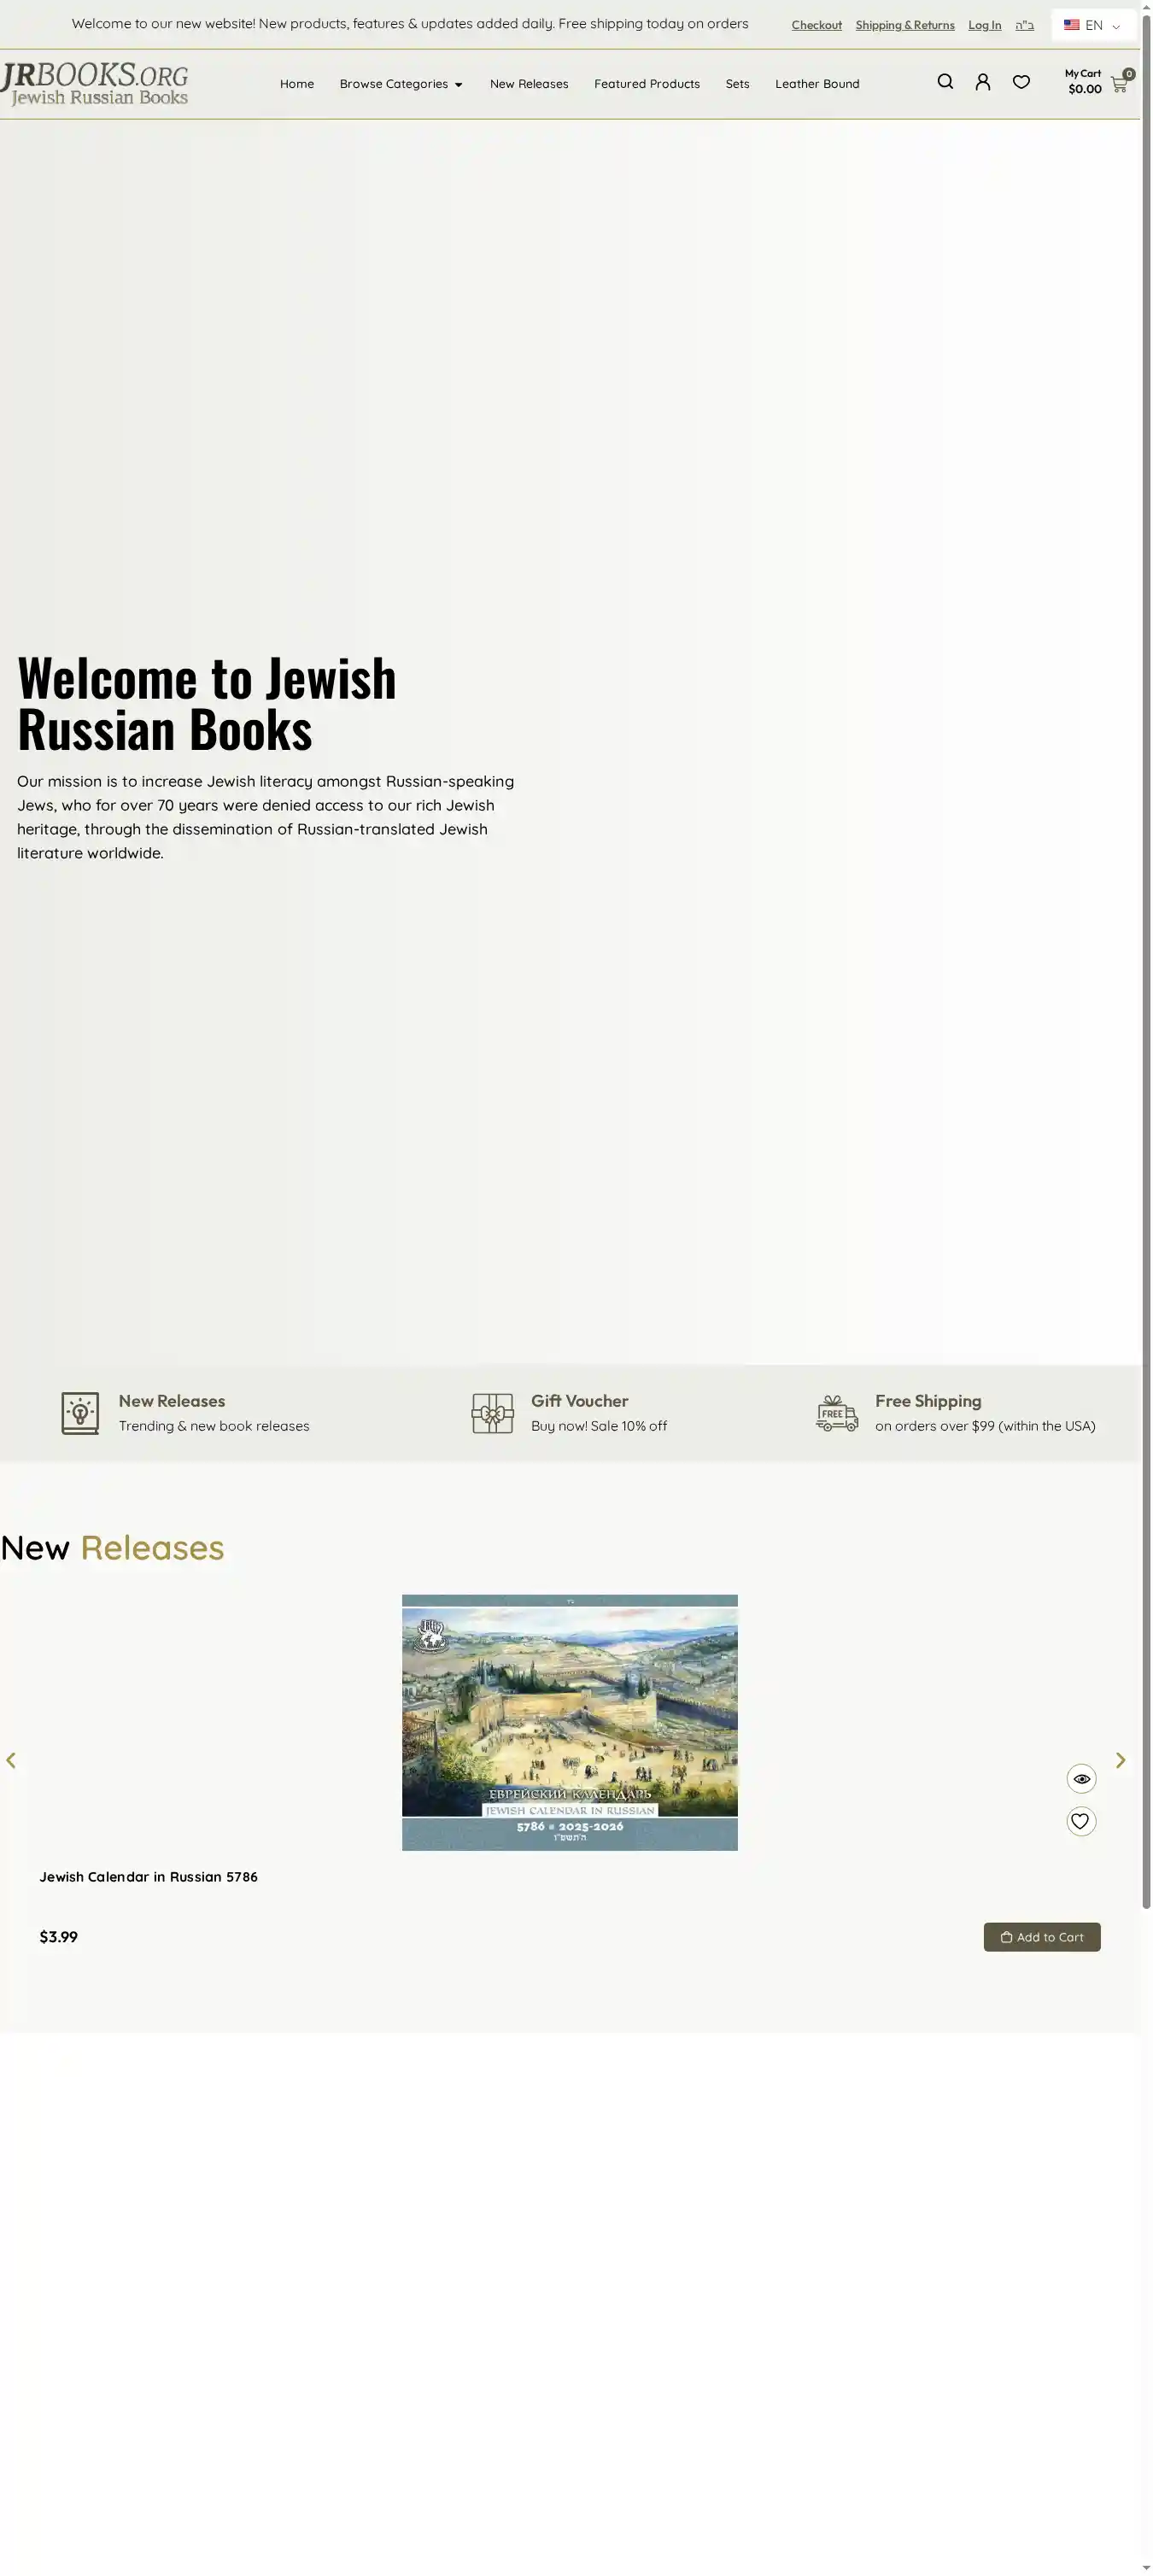
Task: Open the EN language selector
Action: point(1092,25)
